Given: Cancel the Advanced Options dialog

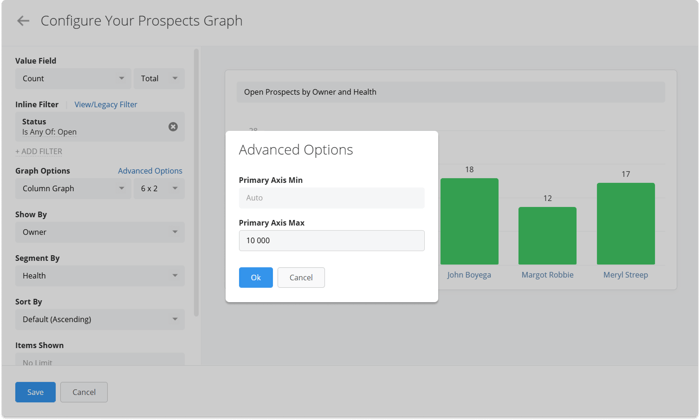Looking at the screenshot, I should [301, 277].
